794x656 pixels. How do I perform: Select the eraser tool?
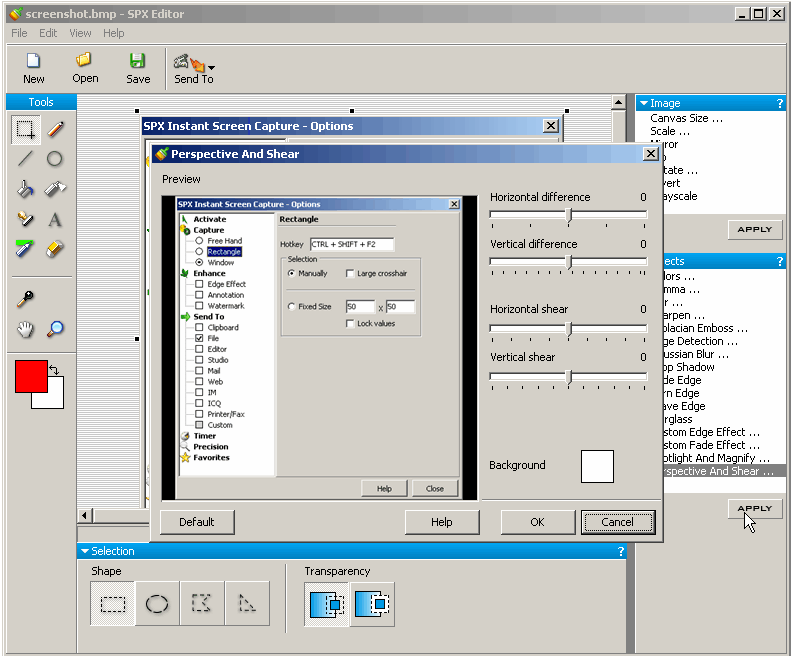[55, 249]
